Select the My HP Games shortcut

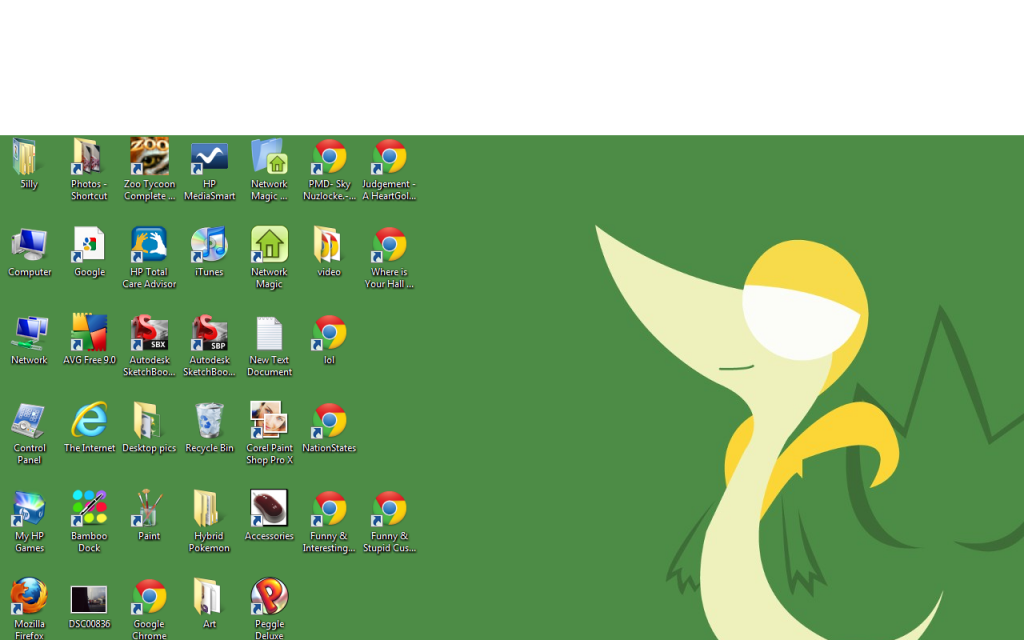pos(29,509)
